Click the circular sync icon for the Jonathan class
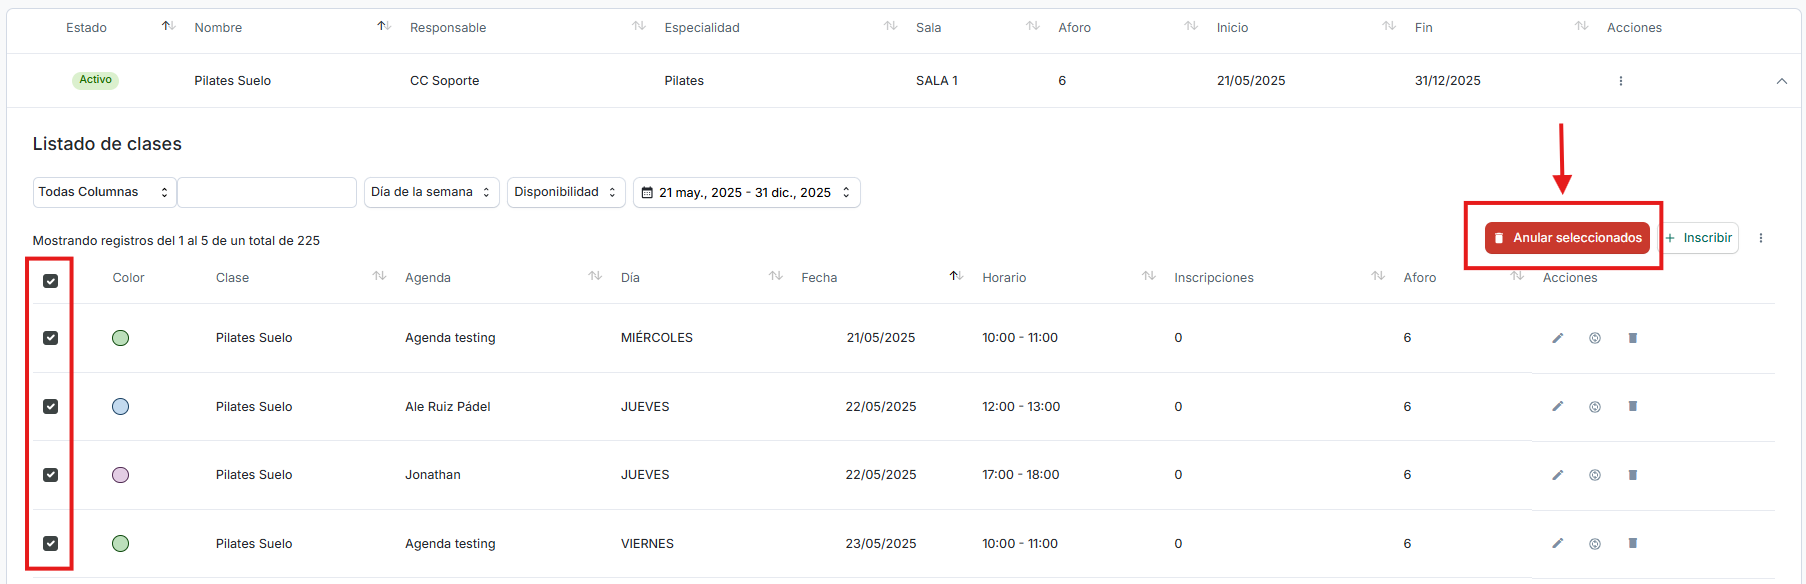 pos(1595,475)
